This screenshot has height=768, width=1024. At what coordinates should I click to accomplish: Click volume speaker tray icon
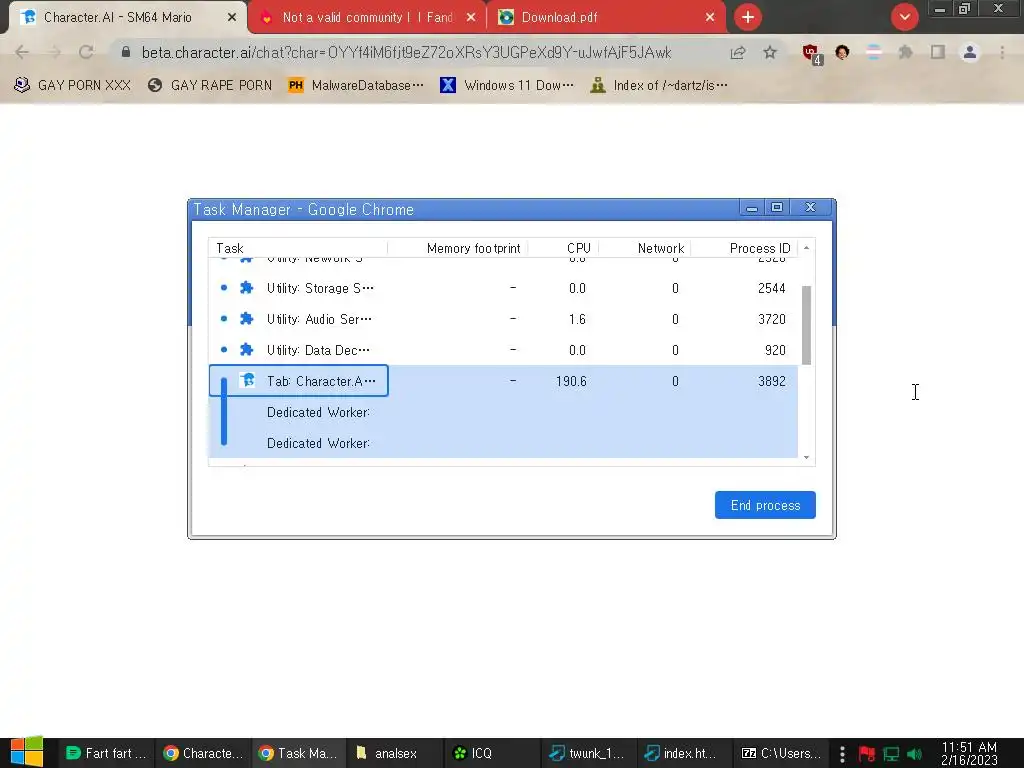pyautogui.click(x=915, y=754)
